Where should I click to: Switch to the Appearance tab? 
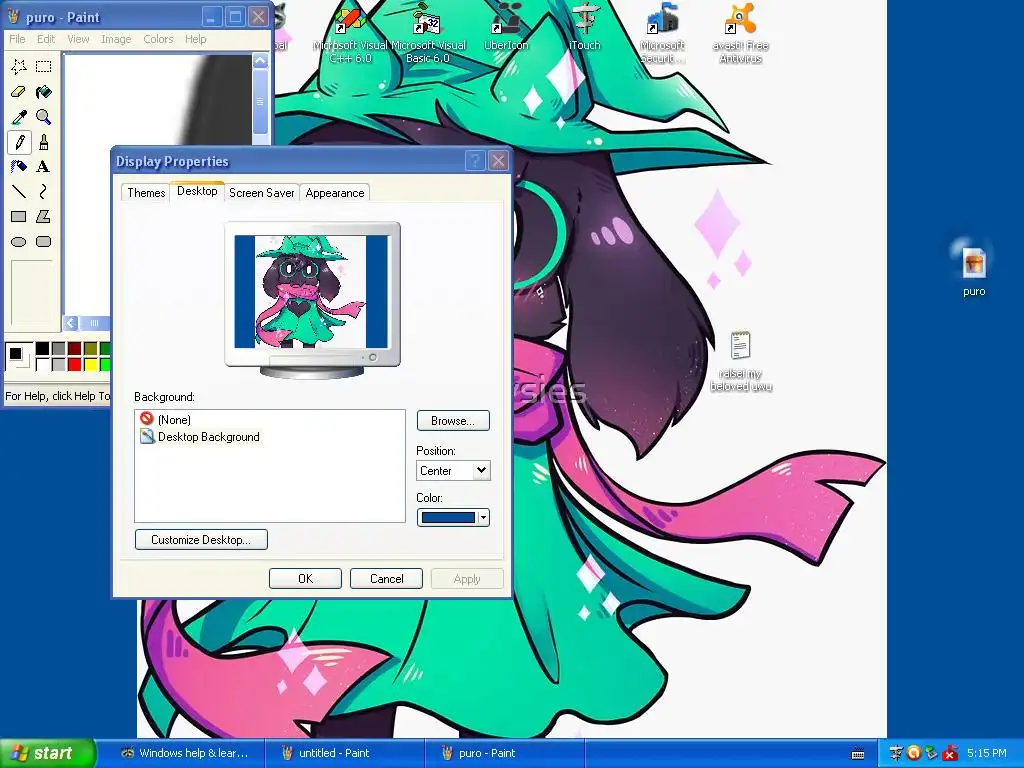pos(334,193)
